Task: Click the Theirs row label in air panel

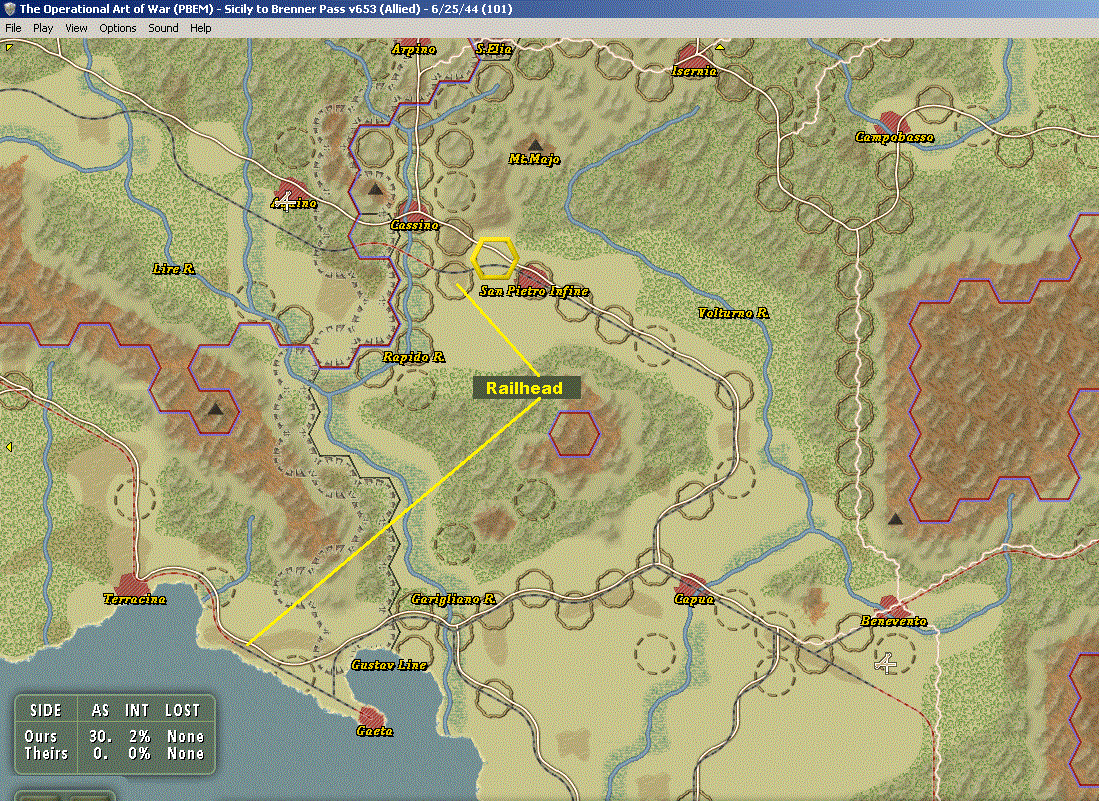Action: pos(46,753)
